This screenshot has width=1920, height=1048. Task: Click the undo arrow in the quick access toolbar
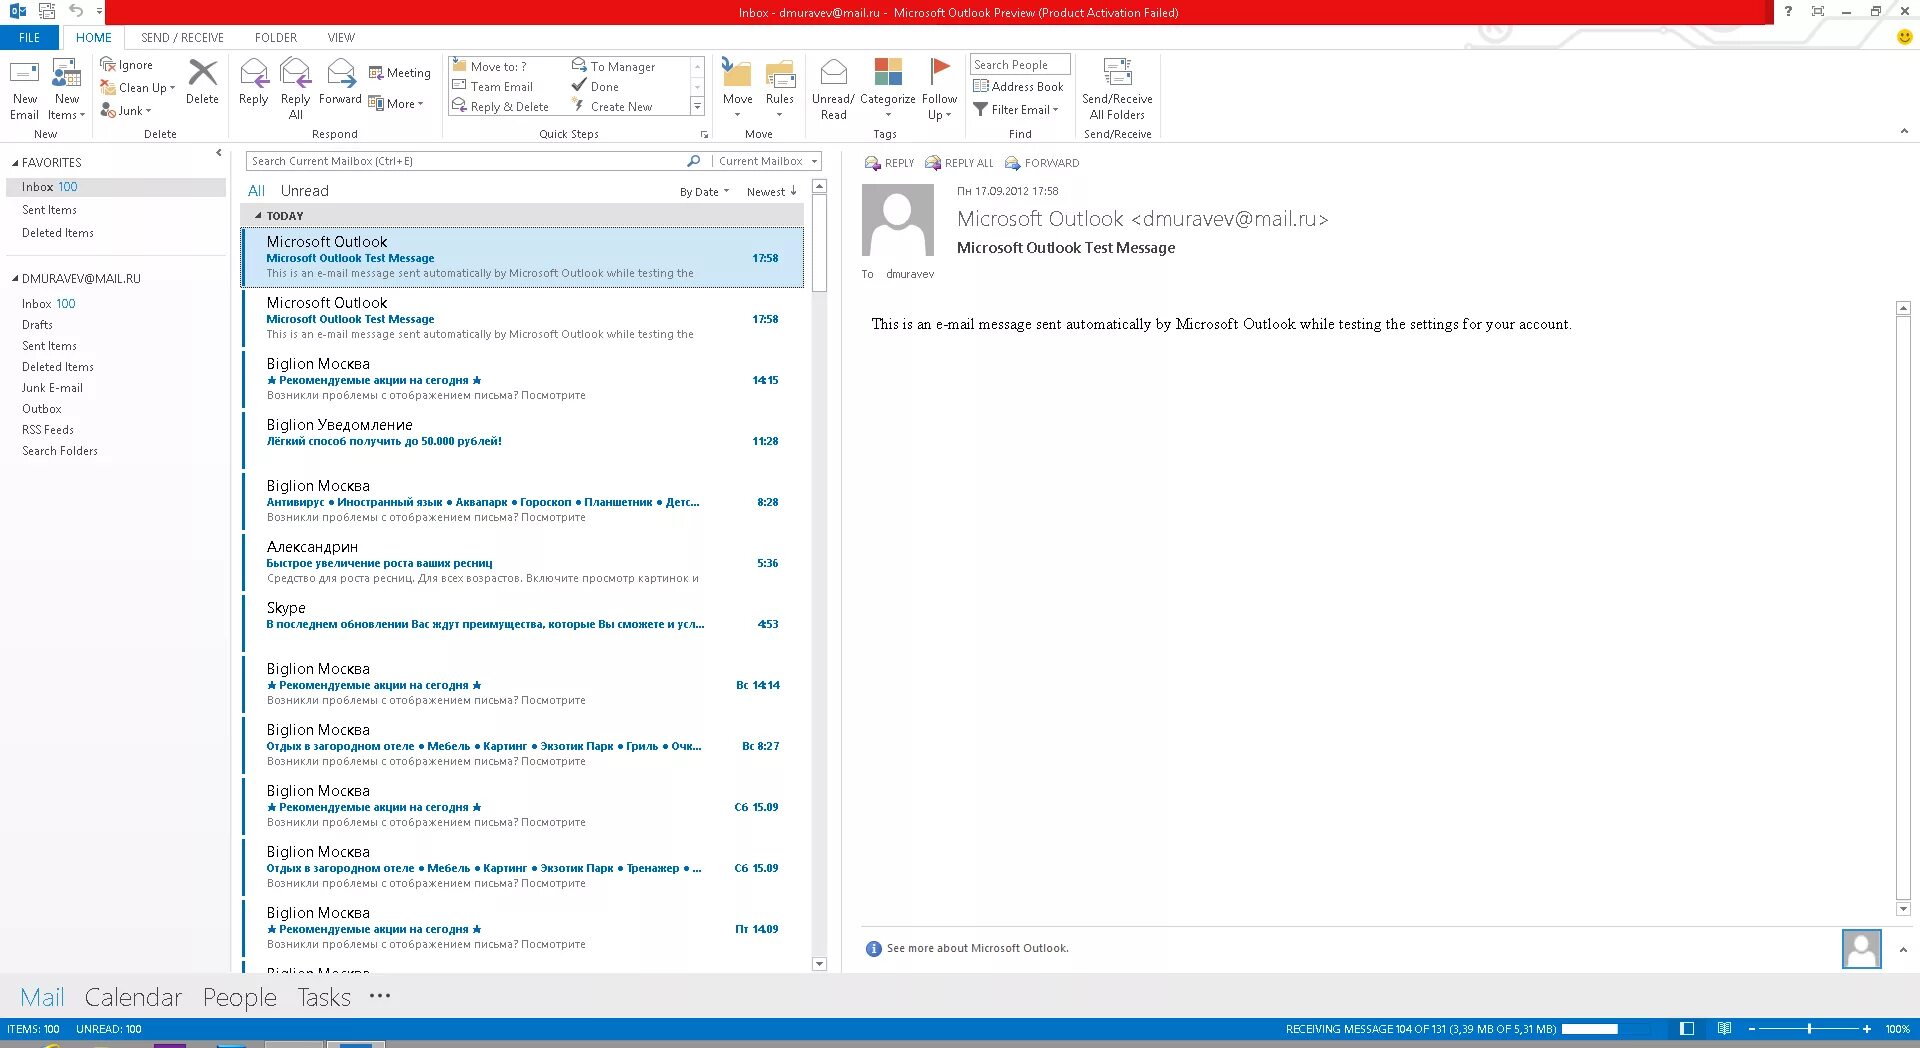click(x=75, y=11)
